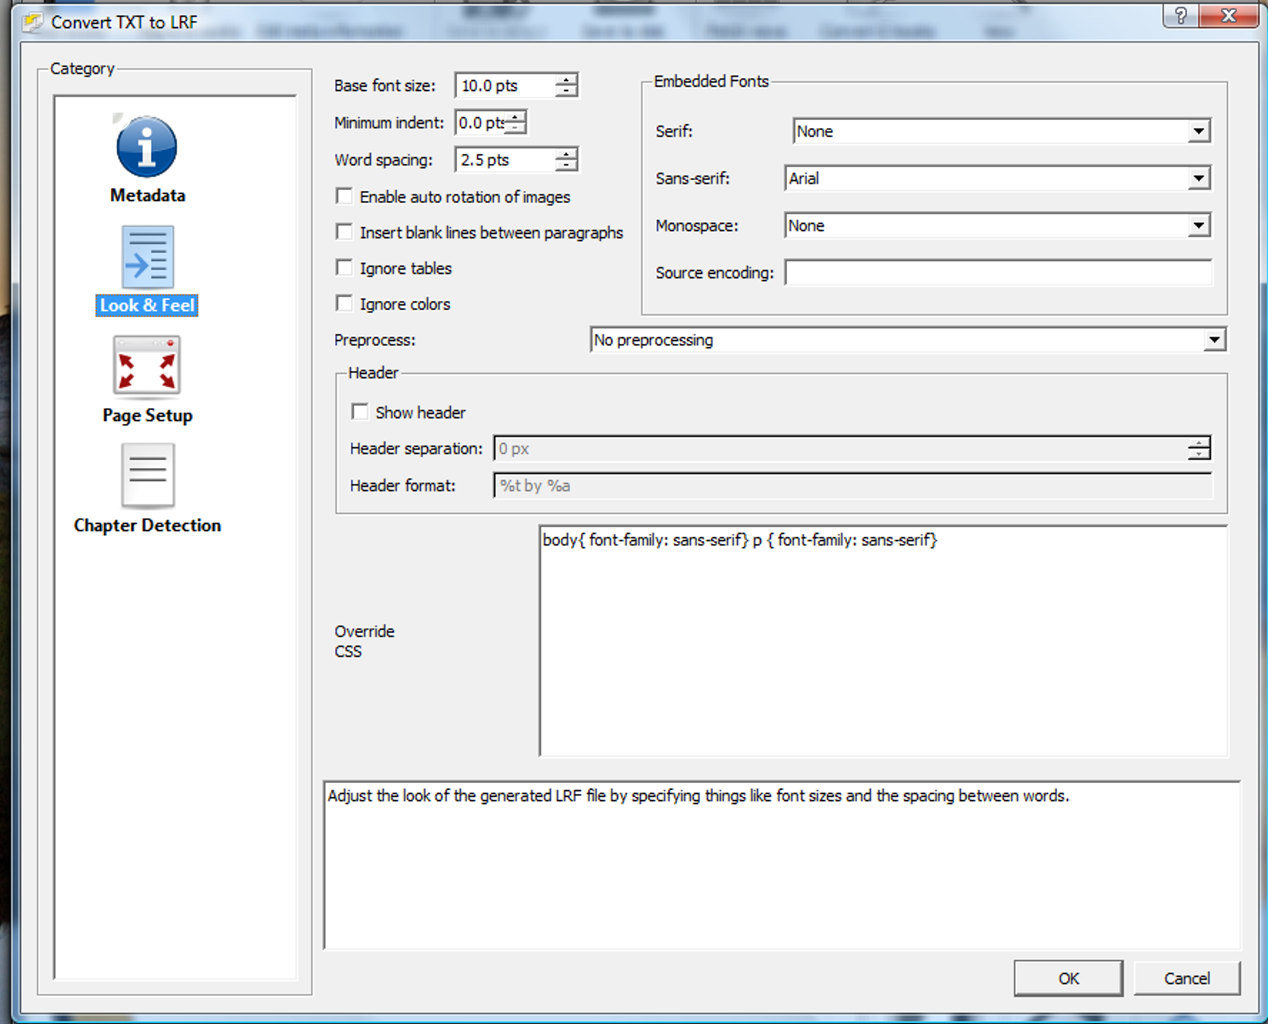Viewport: 1268px width, 1024px height.
Task: Select the Look & Feel category icon
Action: 148,257
